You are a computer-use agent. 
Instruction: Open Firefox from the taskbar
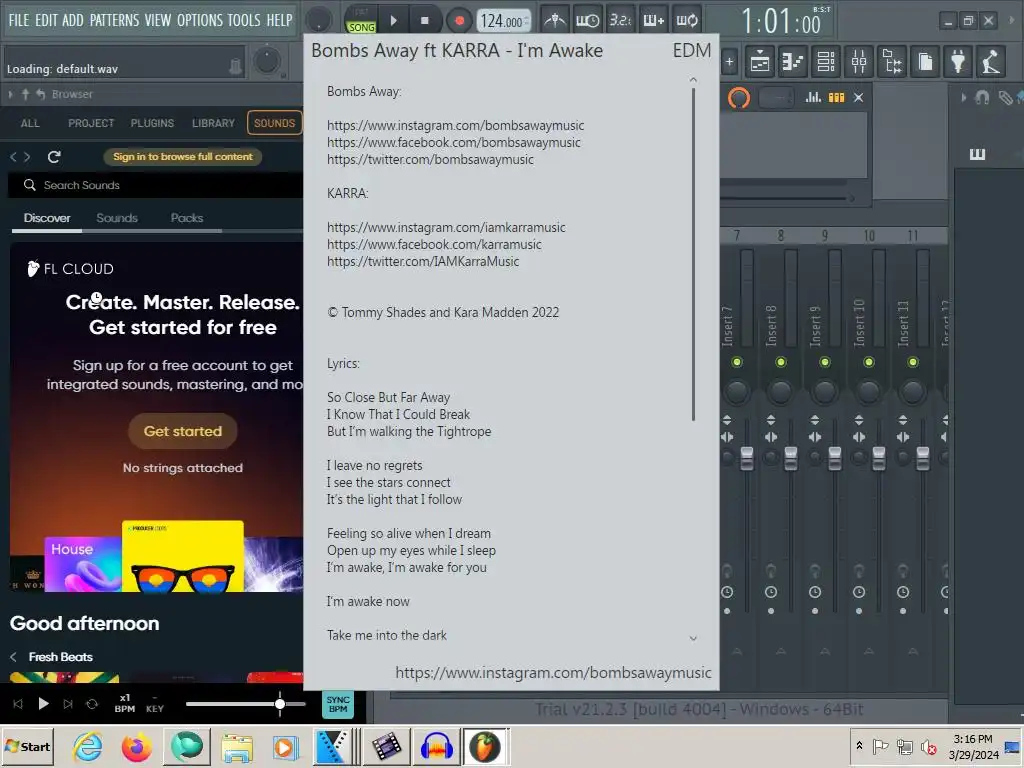(x=136, y=747)
